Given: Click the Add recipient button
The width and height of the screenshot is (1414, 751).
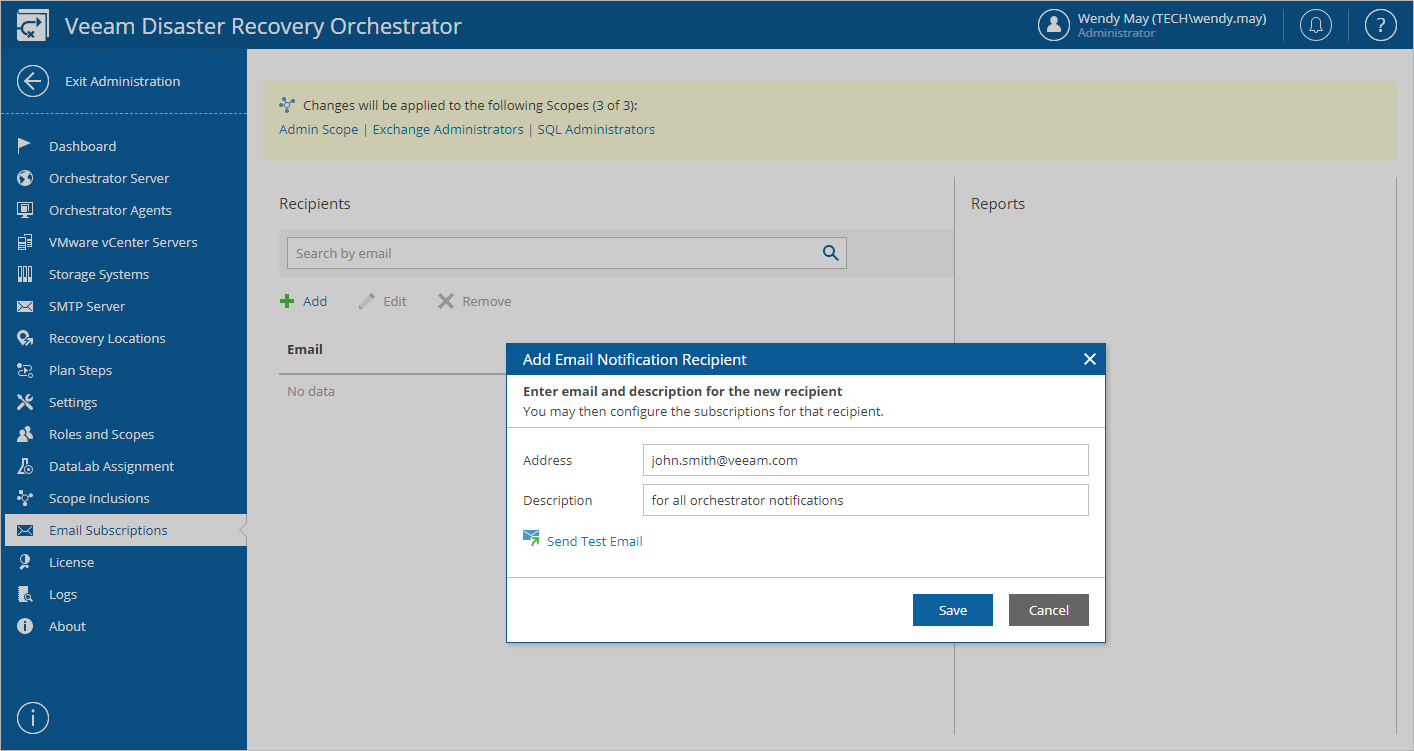Looking at the screenshot, I should tap(304, 301).
